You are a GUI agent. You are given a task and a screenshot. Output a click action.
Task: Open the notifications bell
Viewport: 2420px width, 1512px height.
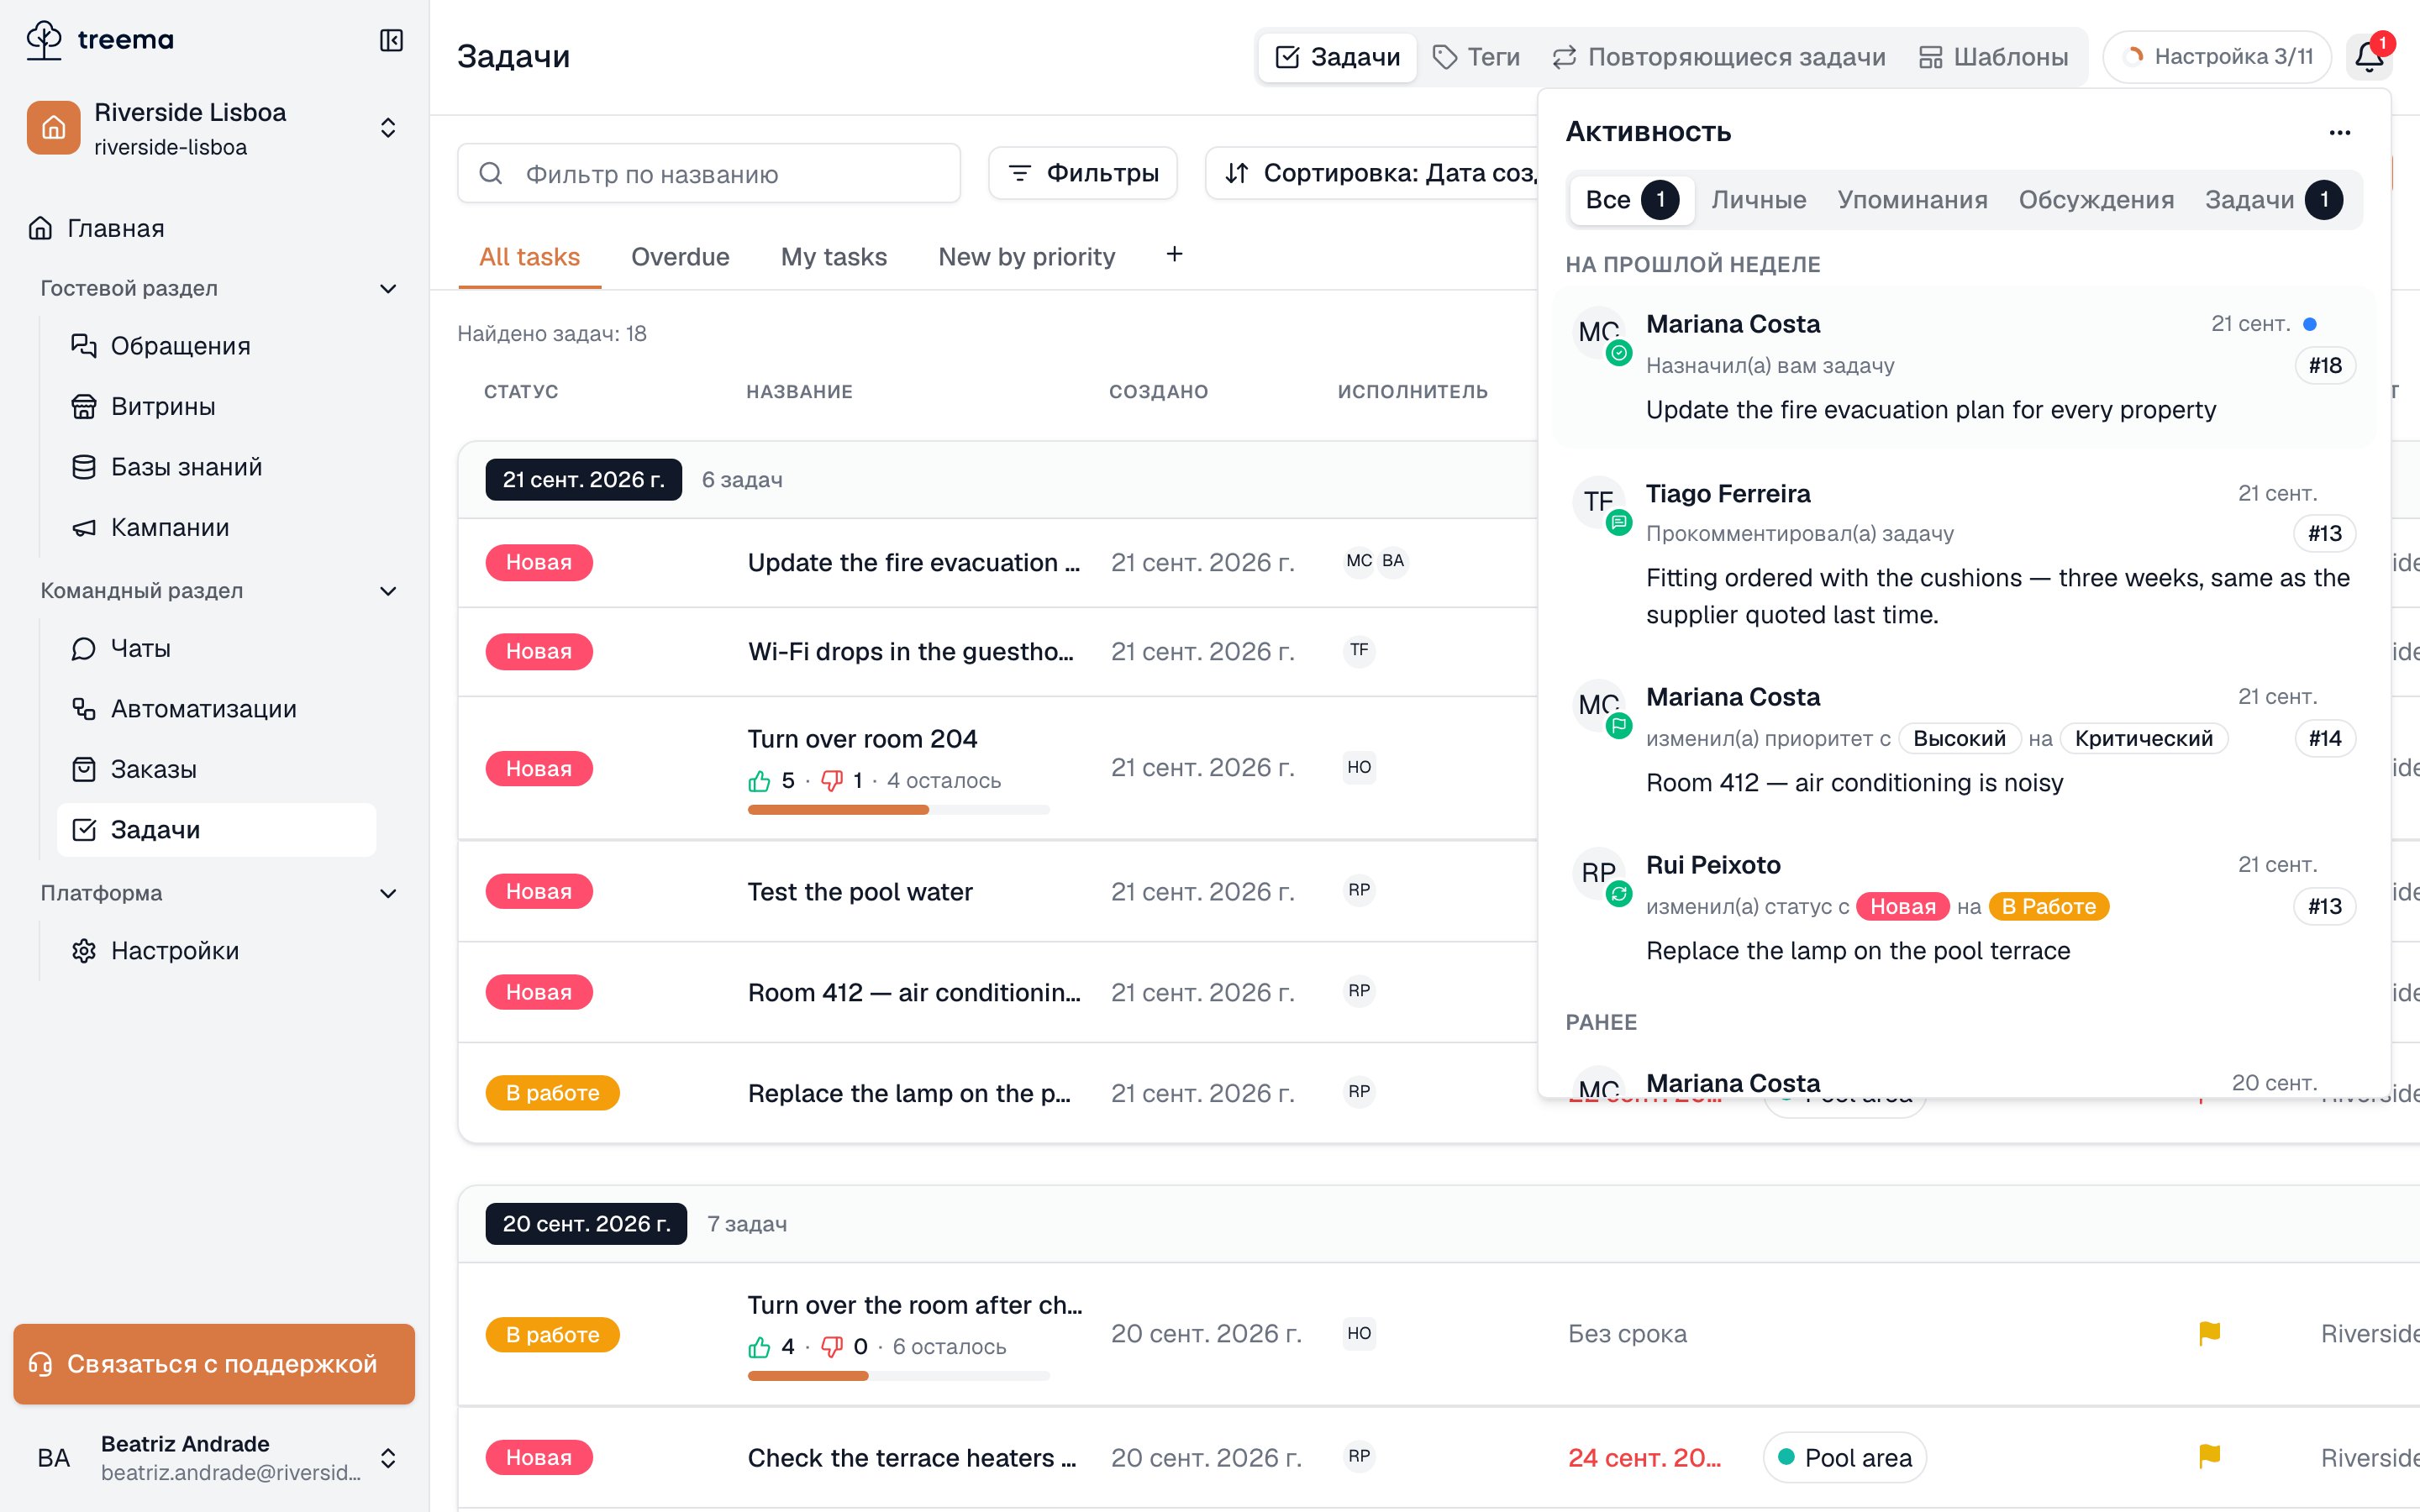point(2368,57)
